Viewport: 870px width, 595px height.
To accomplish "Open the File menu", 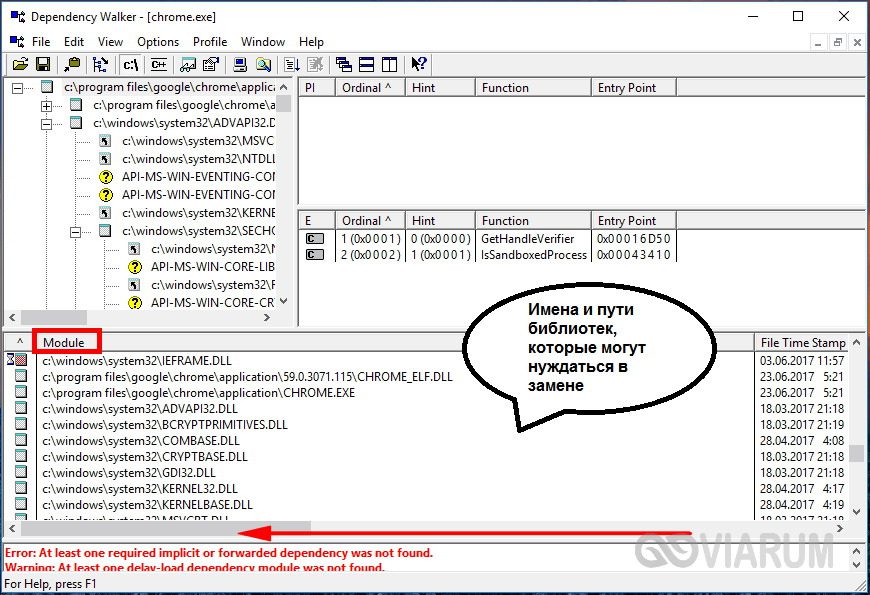I will (x=41, y=42).
